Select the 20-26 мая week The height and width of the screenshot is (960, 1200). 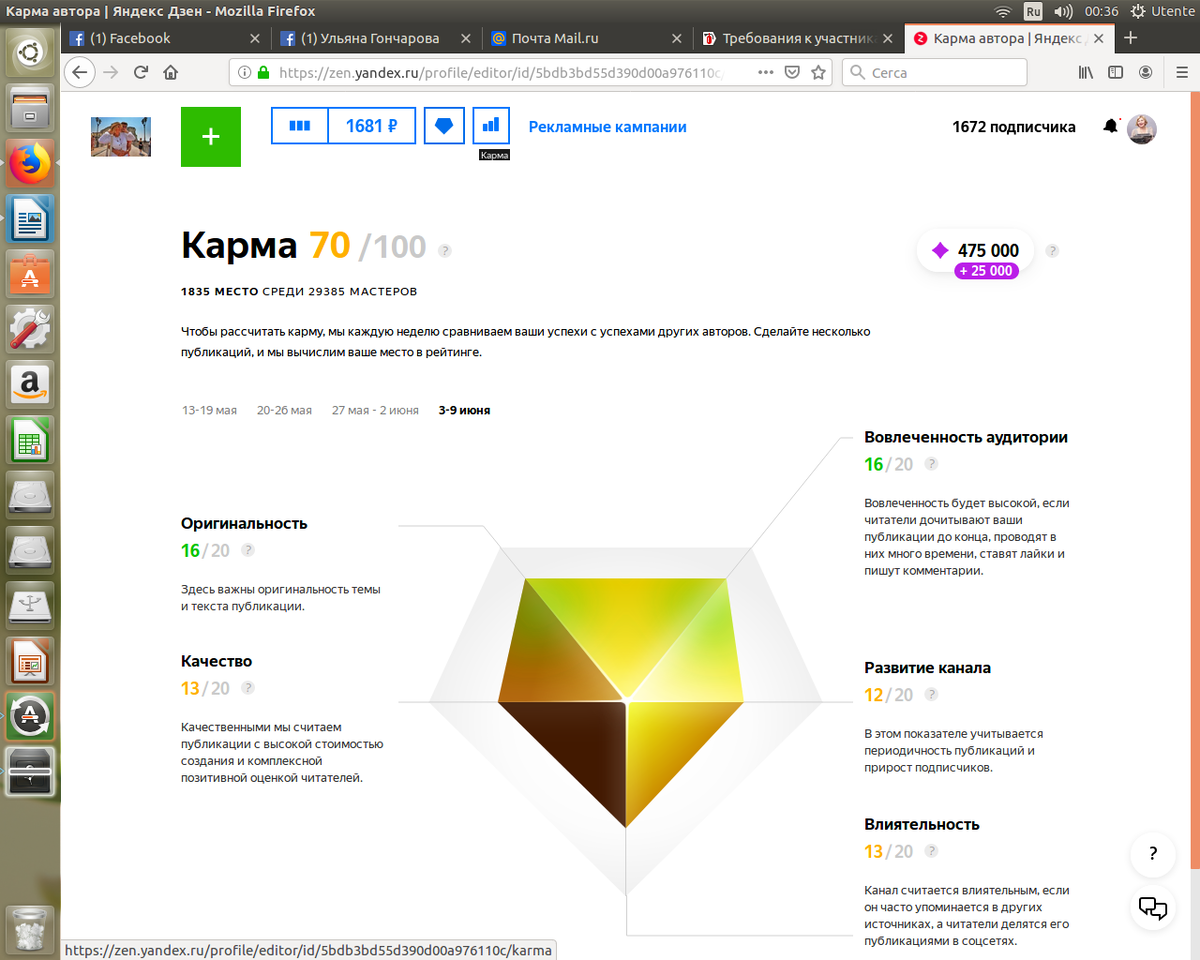pyautogui.click(x=284, y=410)
